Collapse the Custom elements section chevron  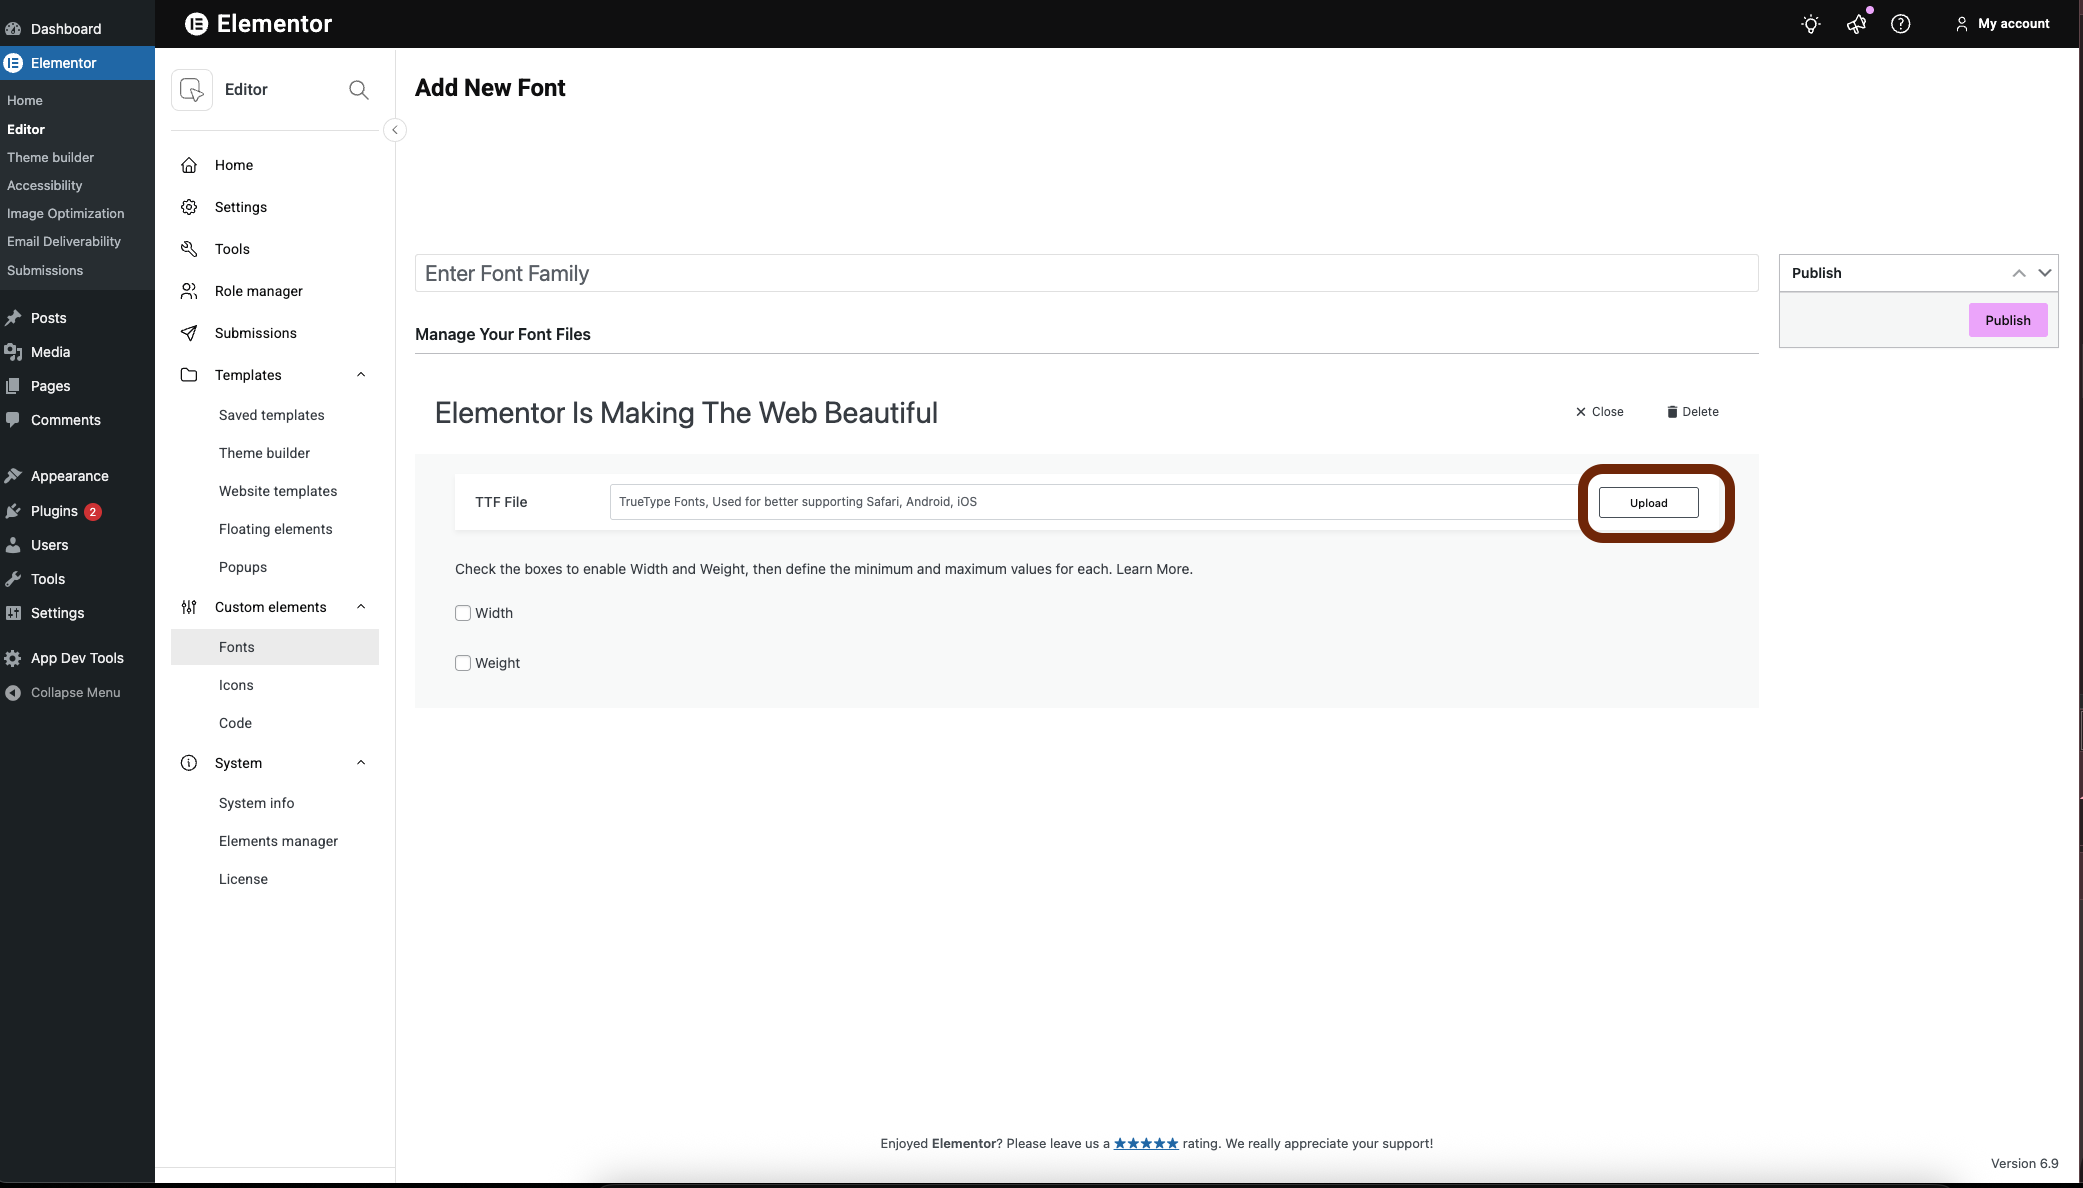click(x=361, y=607)
